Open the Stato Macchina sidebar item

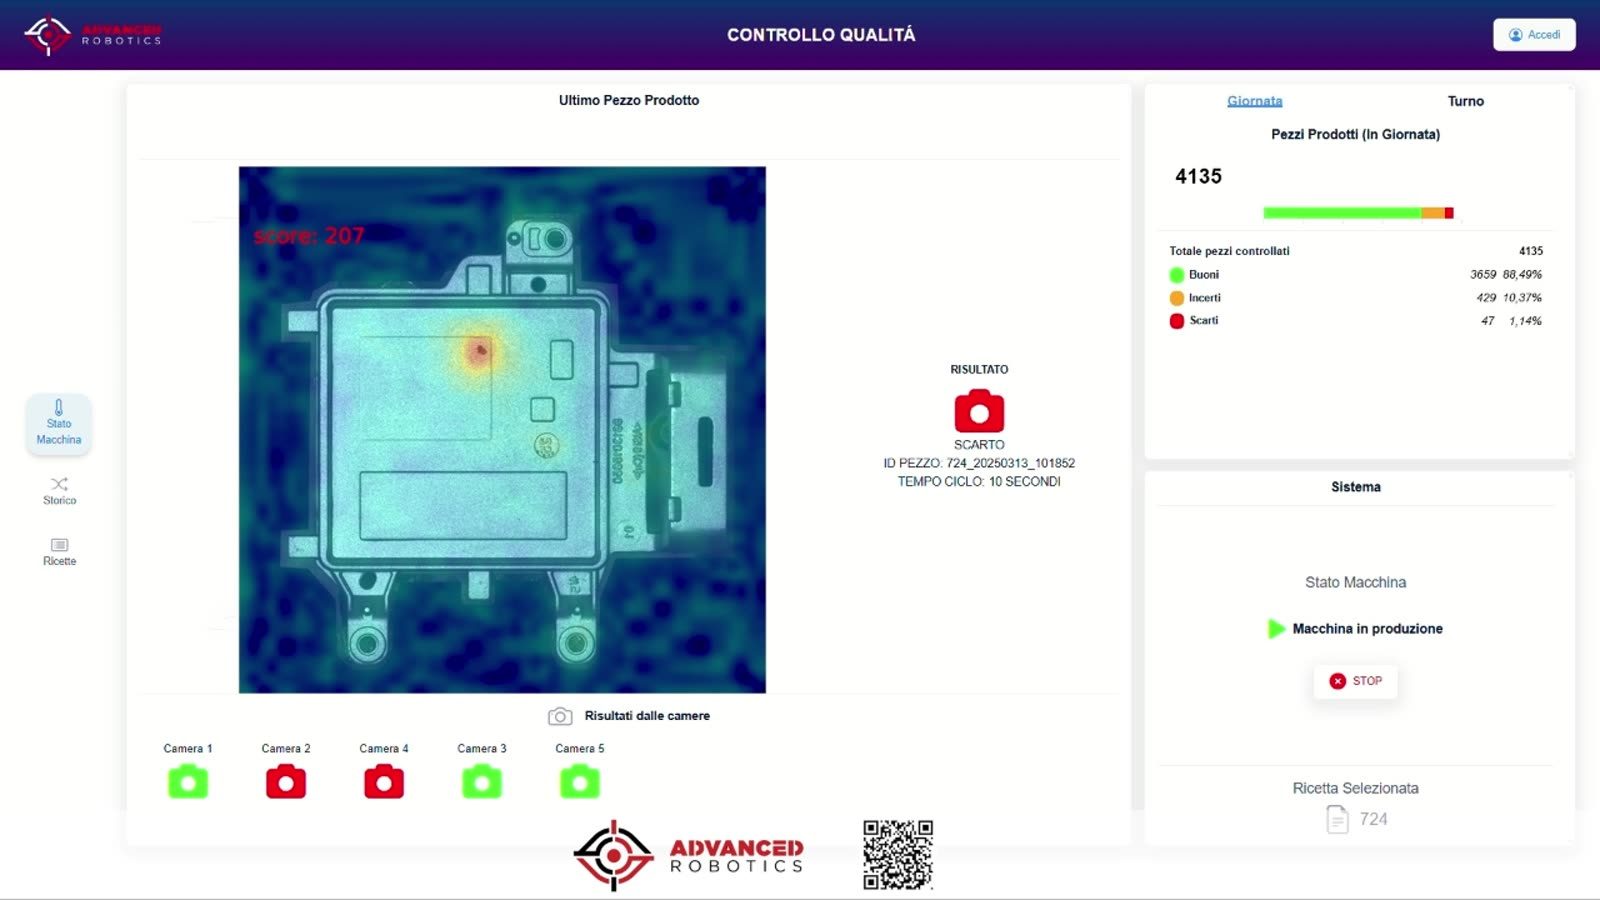(x=59, y=423)
